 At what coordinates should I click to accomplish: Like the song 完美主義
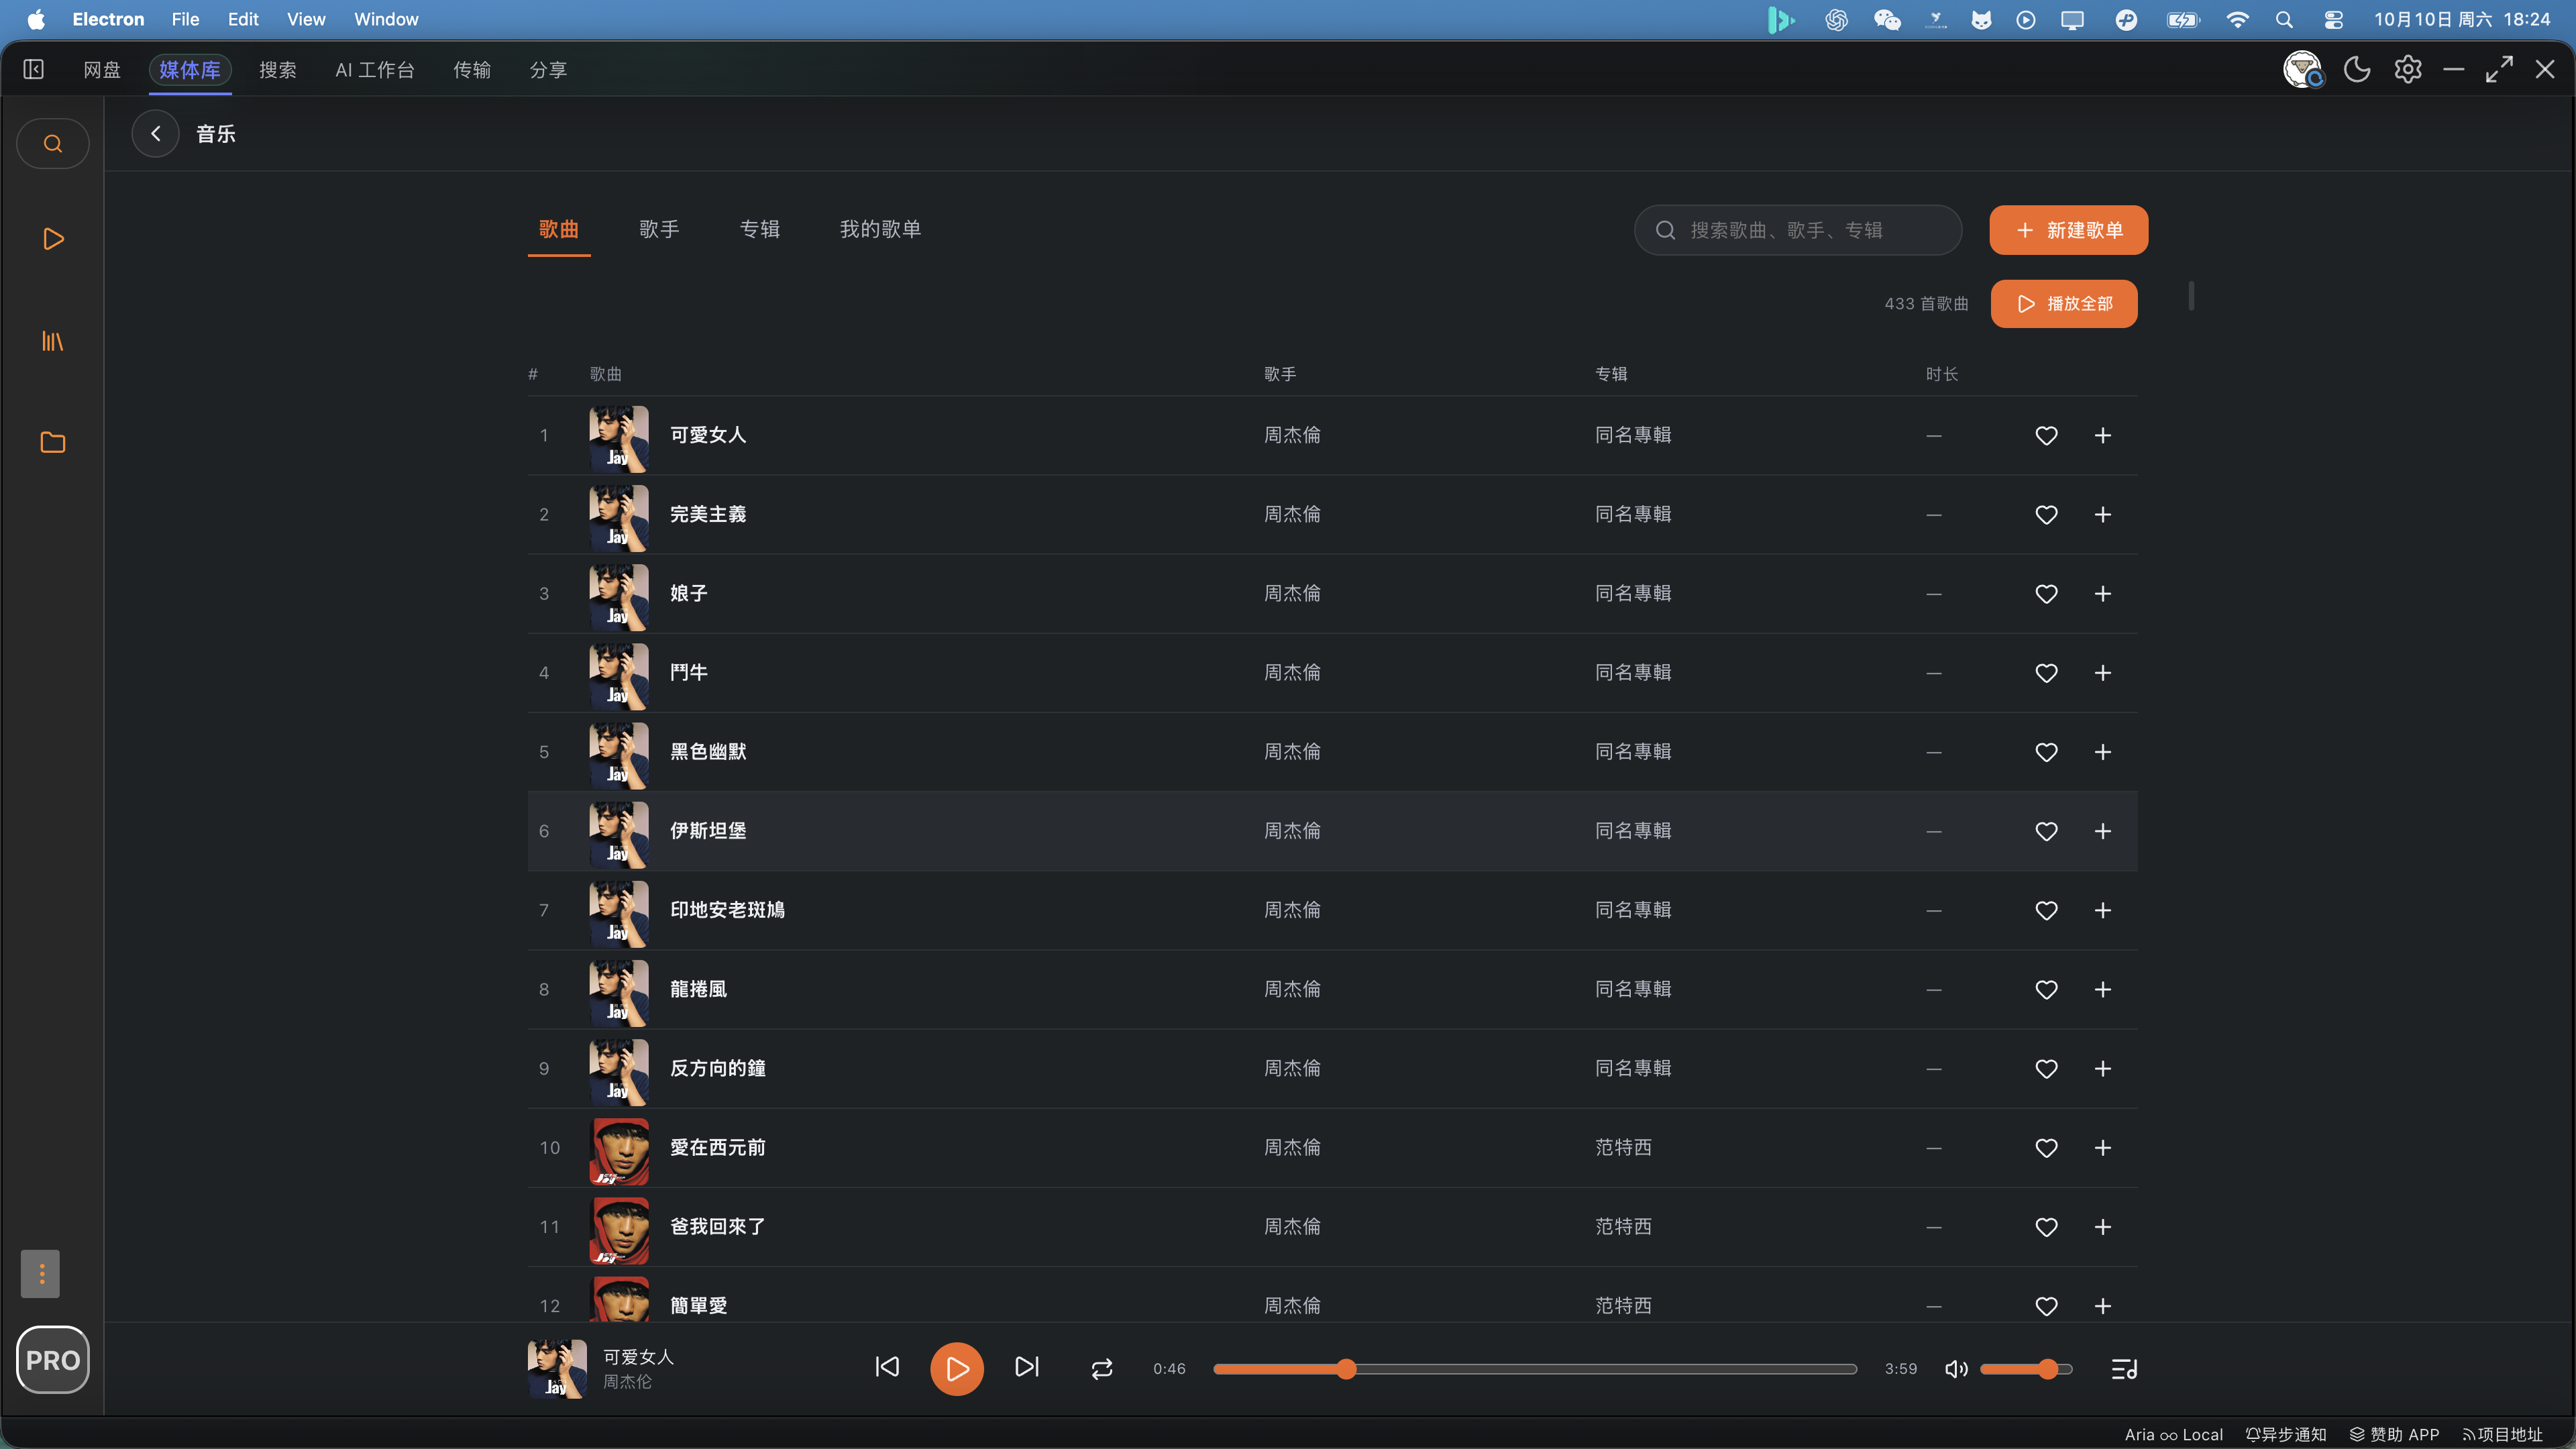(x=2047, y=514)
